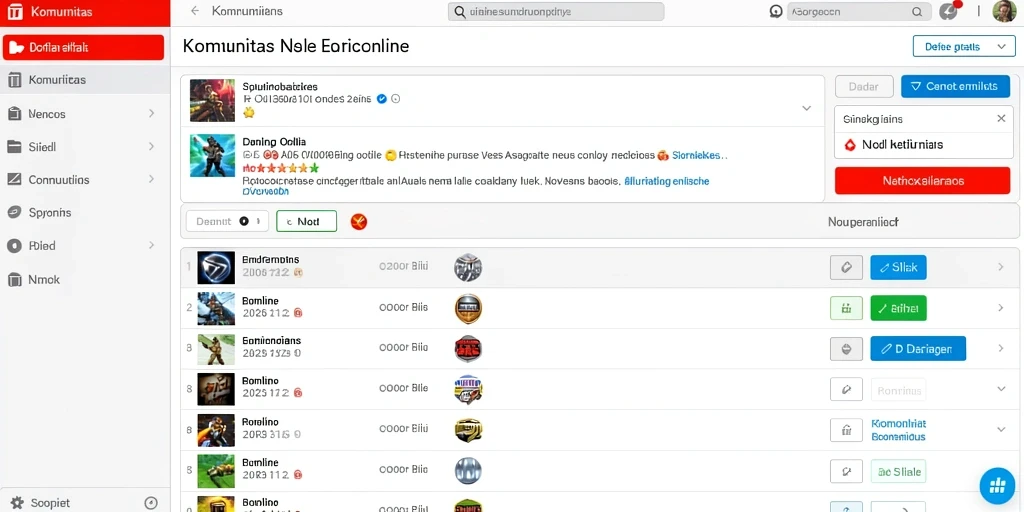The image size is (1024, 512).
Task: Click the green icon button left of Btihel
Action: (846, 308)
